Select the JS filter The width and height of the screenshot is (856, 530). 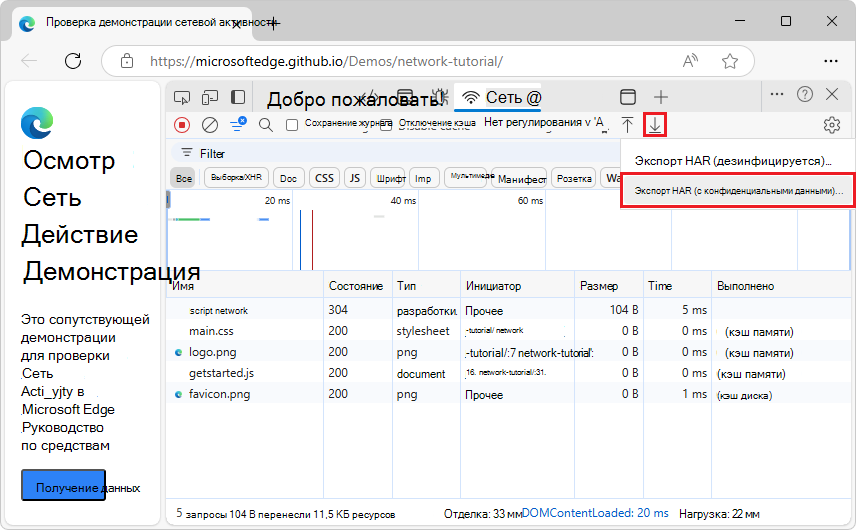coord(355,178)
